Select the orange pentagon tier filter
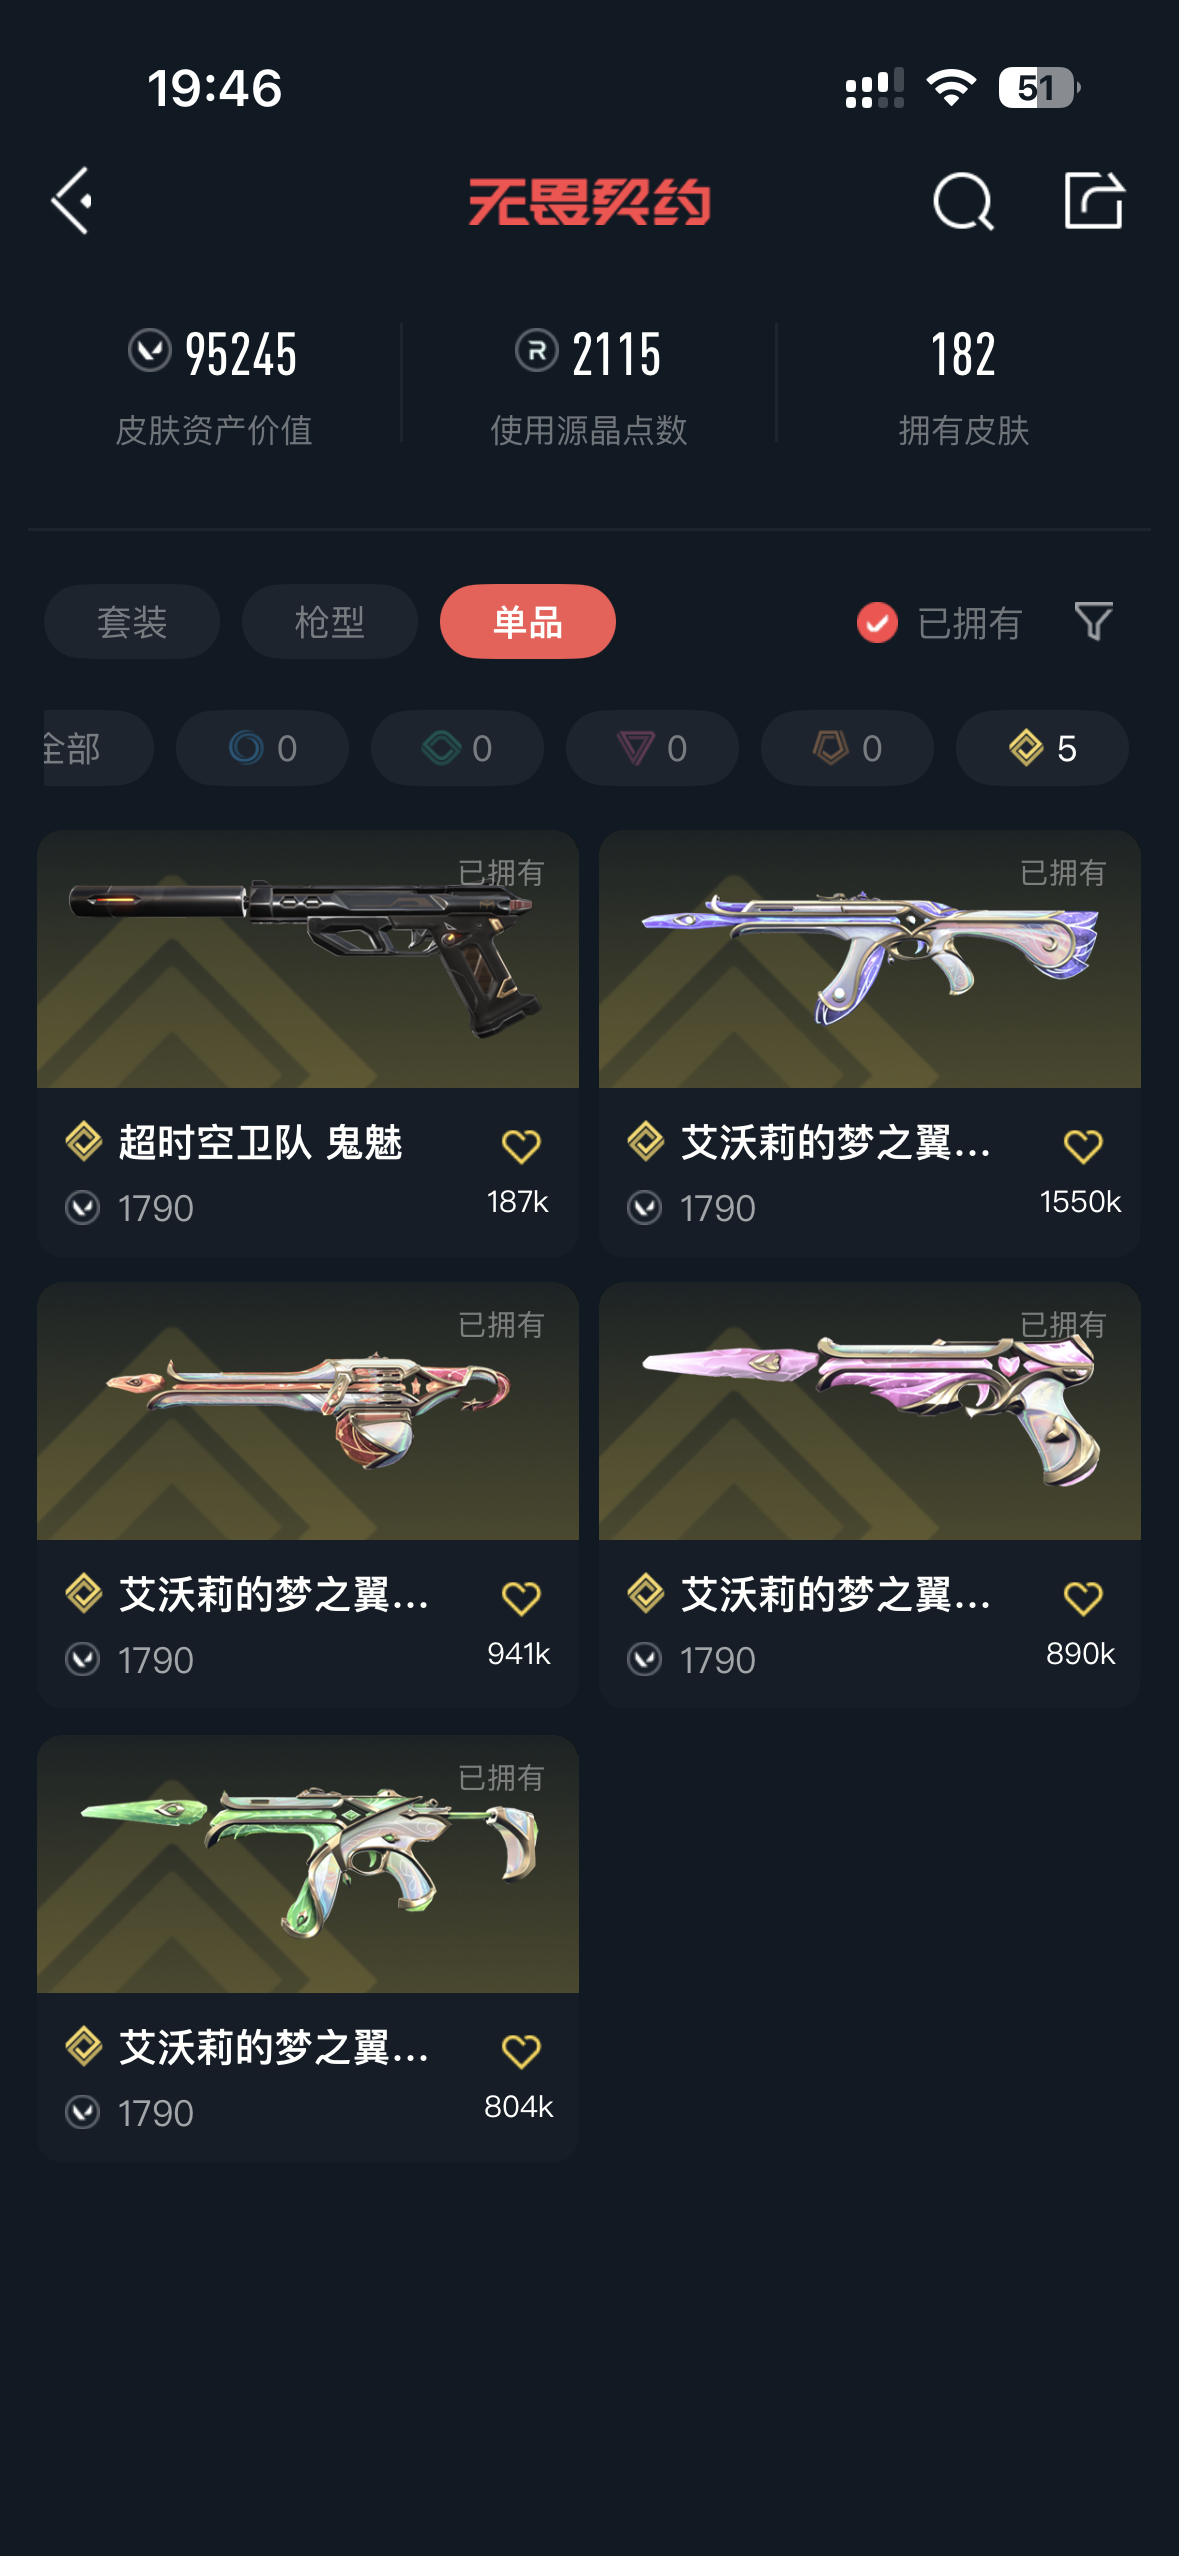1179x2556 pixels. (x=847, y=748)
